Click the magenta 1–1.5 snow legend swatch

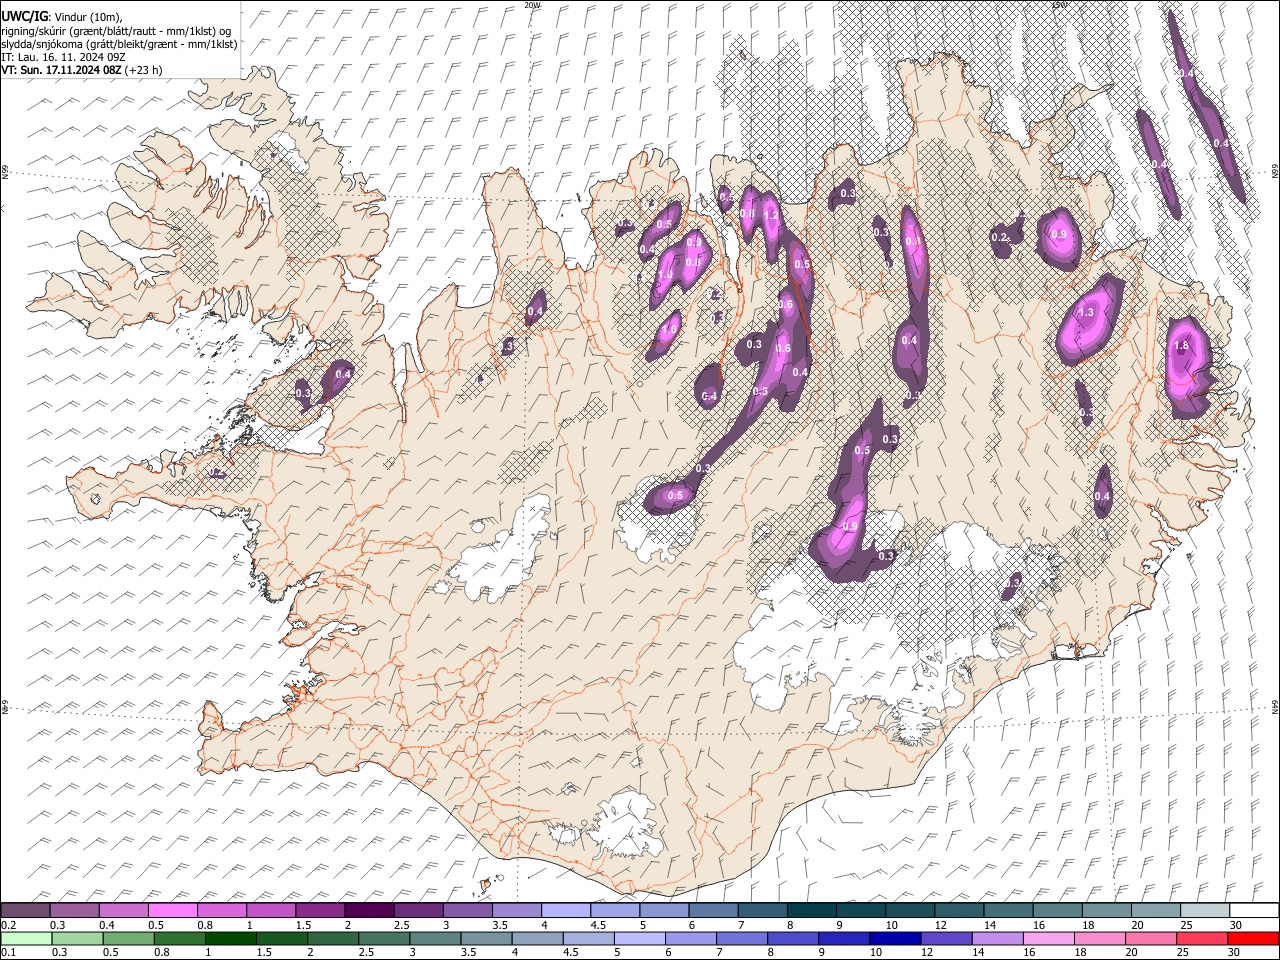pyautogui.click(x=271, y=910)
